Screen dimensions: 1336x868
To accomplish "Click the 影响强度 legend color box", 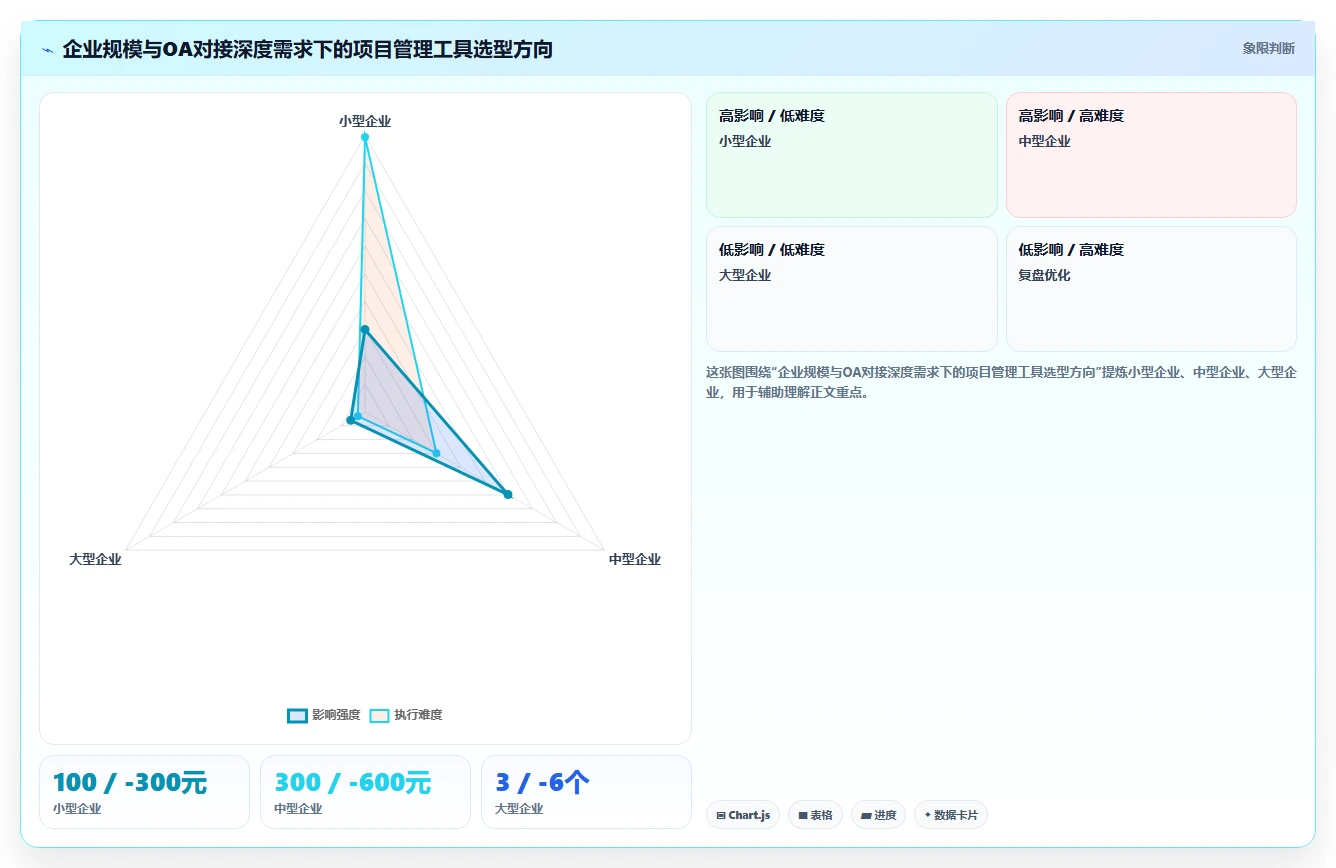I will click(x=297, y=715).
